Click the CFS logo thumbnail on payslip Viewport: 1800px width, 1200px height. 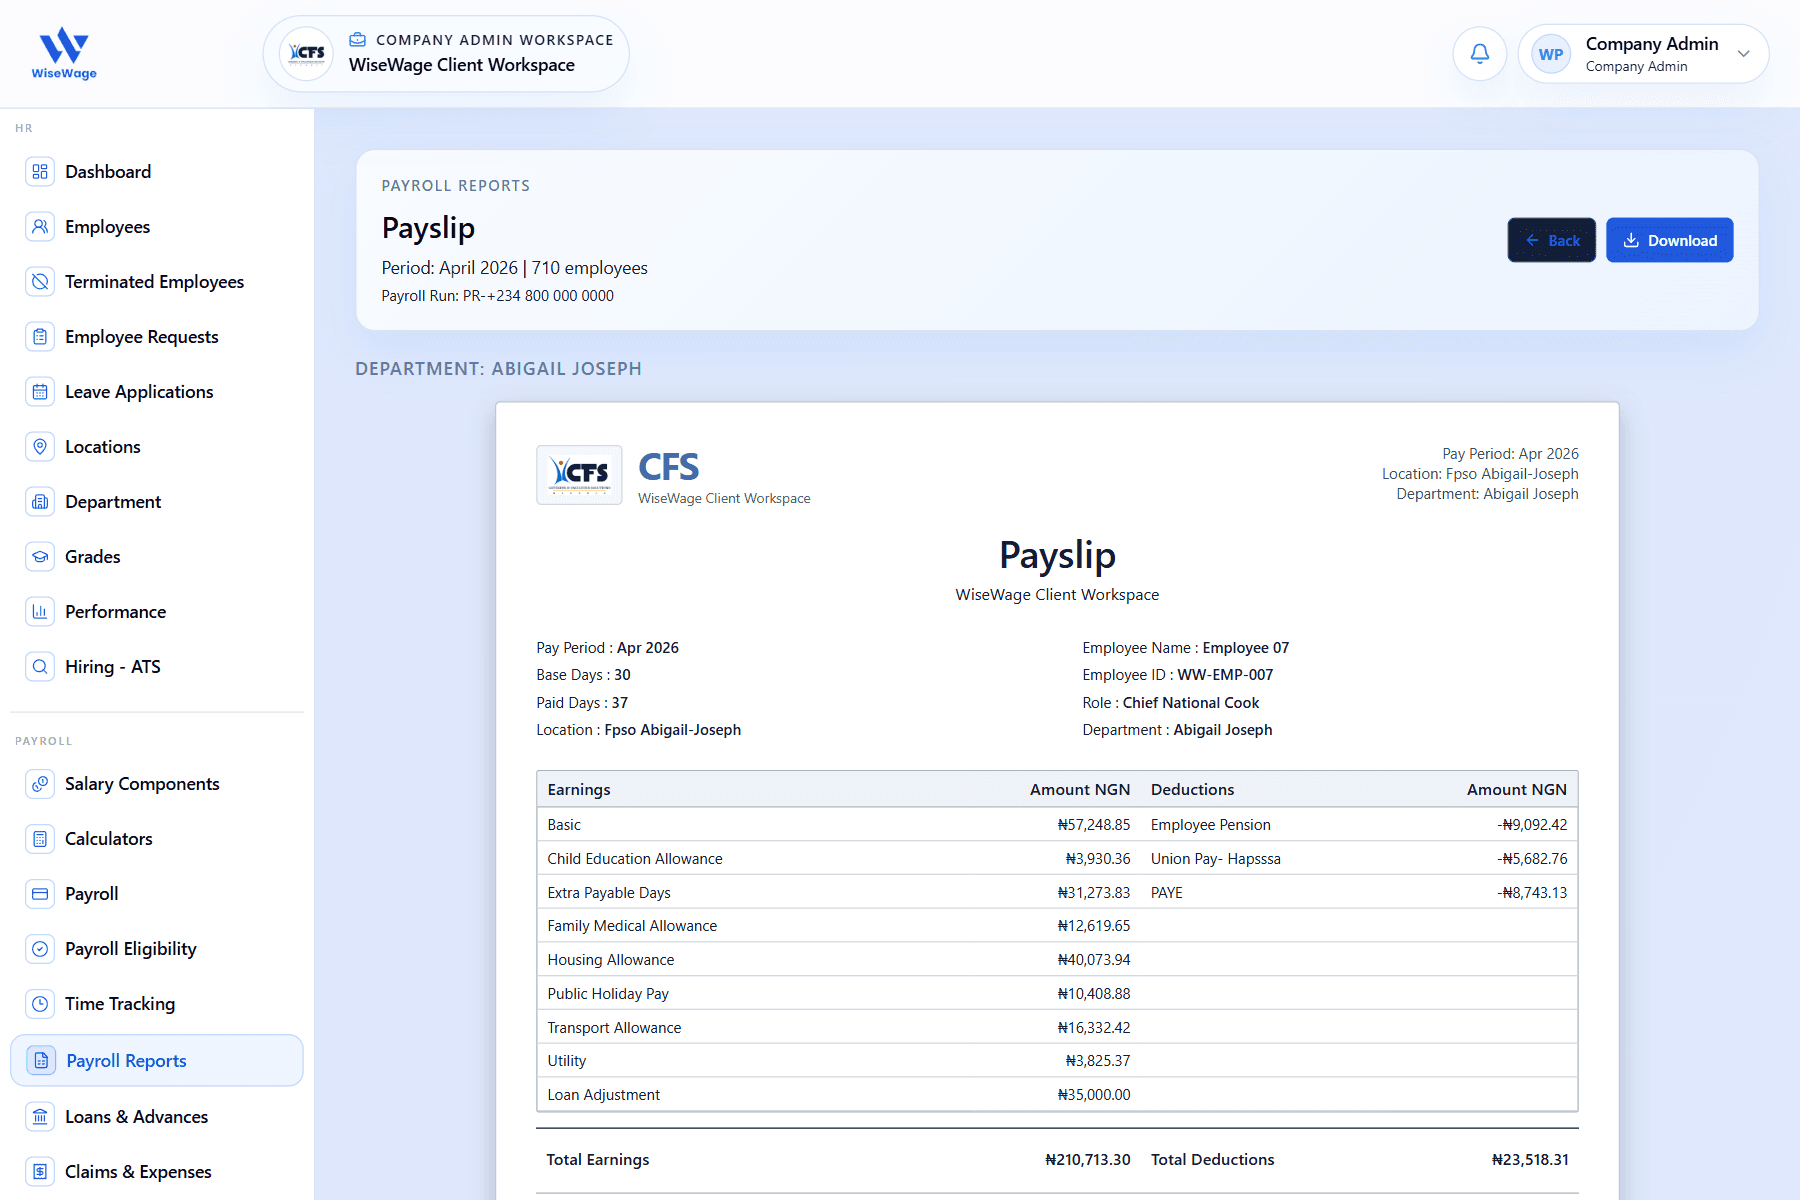(x=579, y=475)
